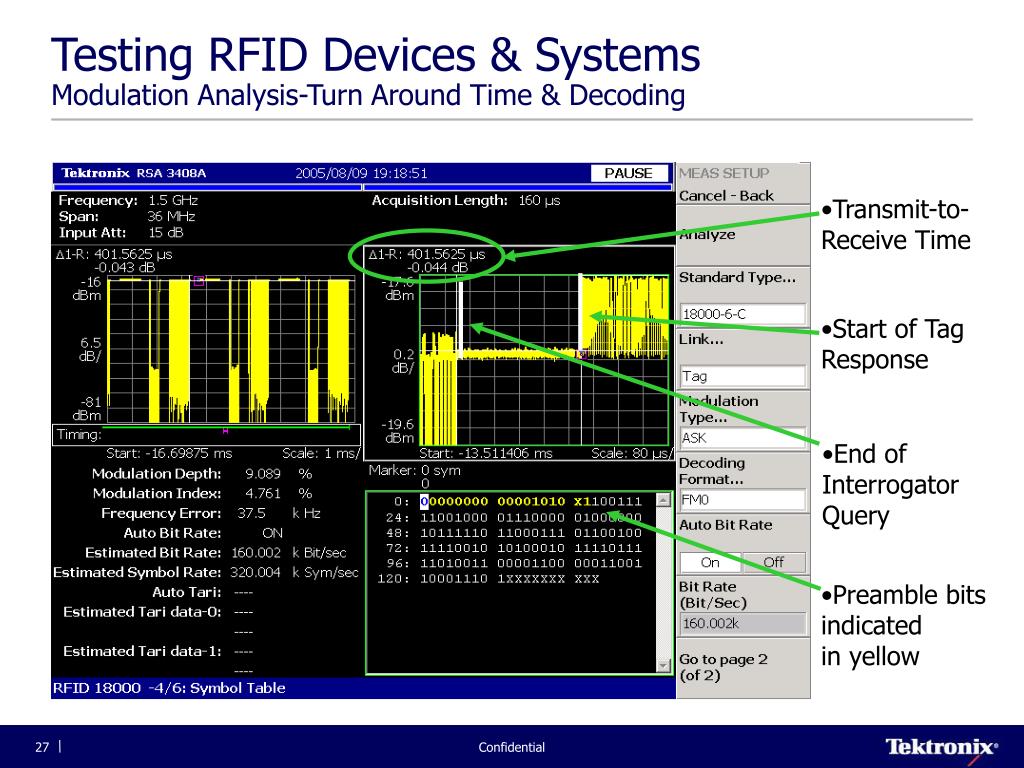Click right graph Start -13.511406 ms label

pos(485,453)
